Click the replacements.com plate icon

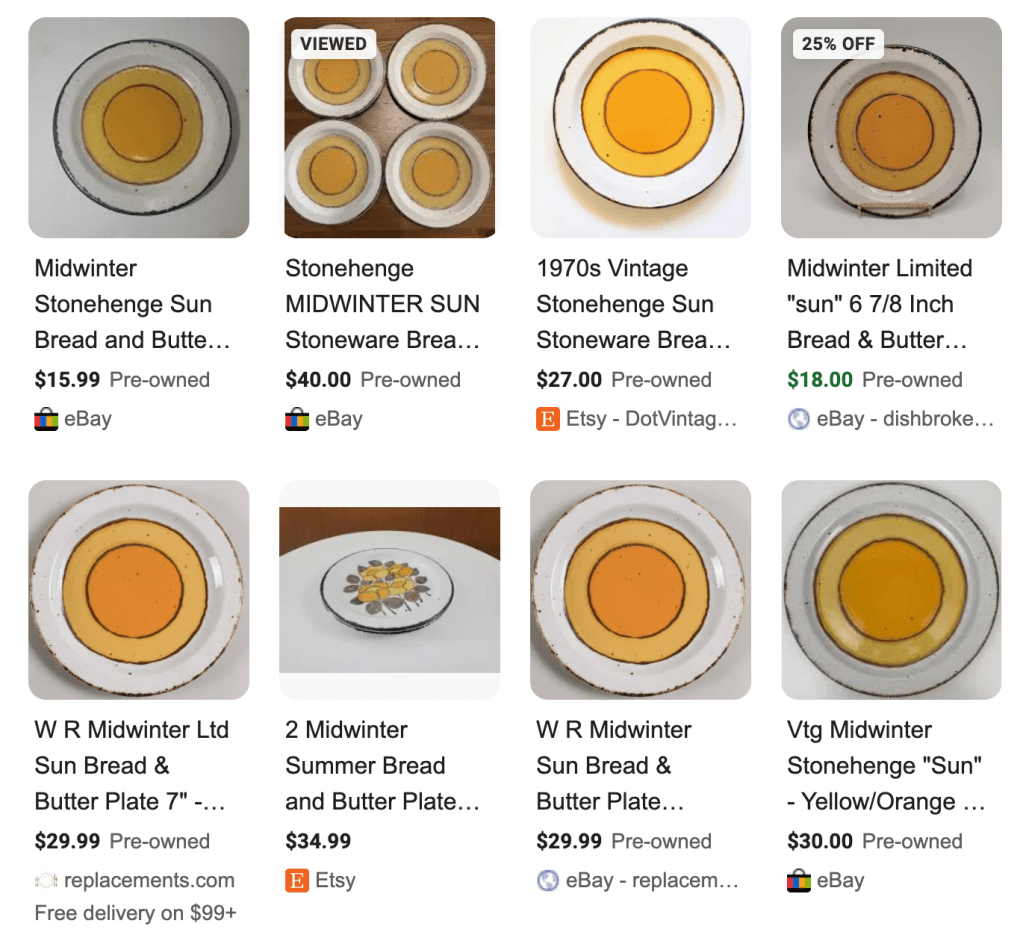click(x=46, y=881)
